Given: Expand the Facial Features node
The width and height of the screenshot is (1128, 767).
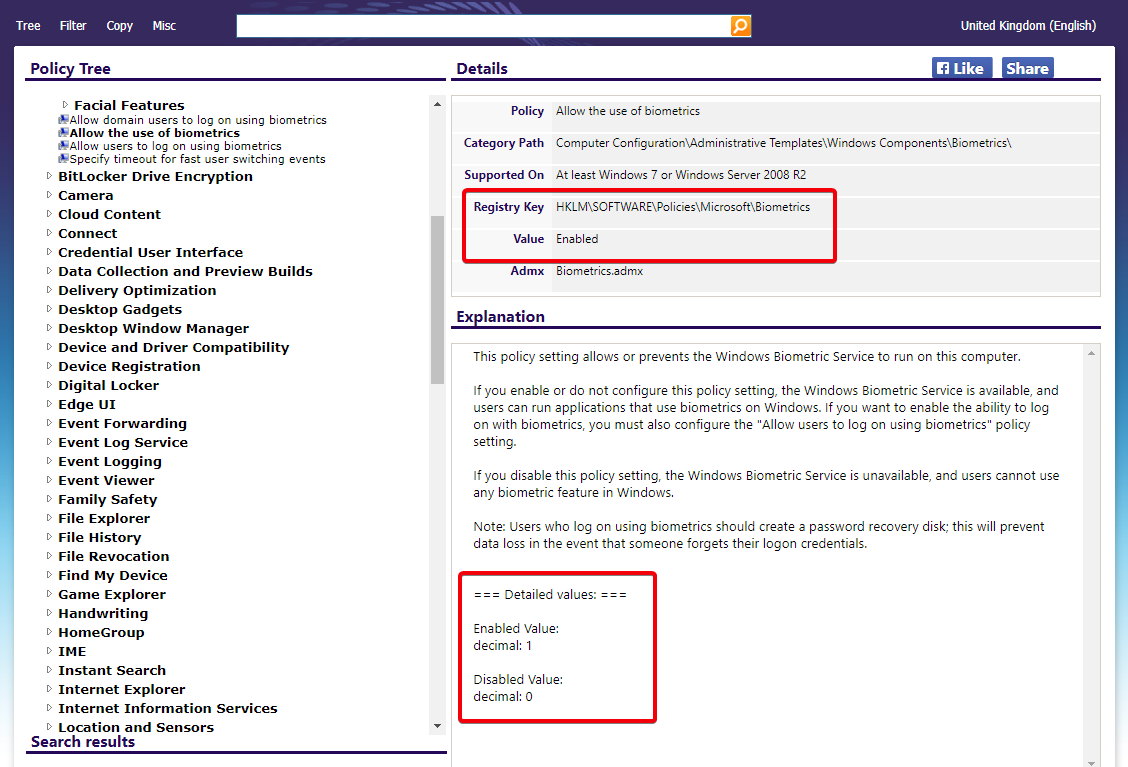Looking at the screenshot, I should 65,104.
